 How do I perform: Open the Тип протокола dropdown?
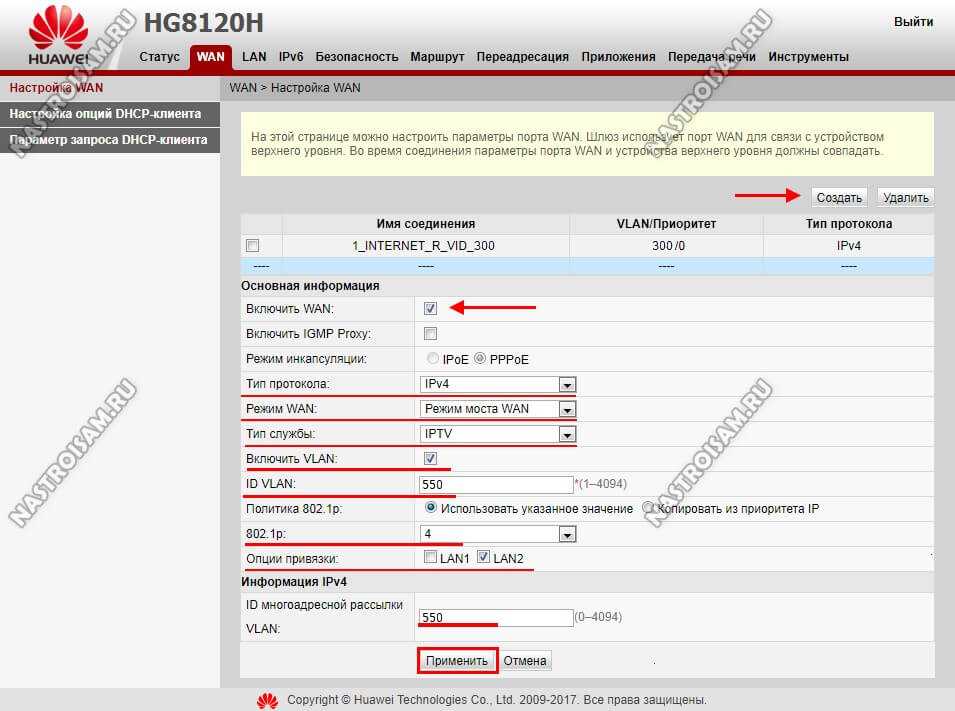566,384
